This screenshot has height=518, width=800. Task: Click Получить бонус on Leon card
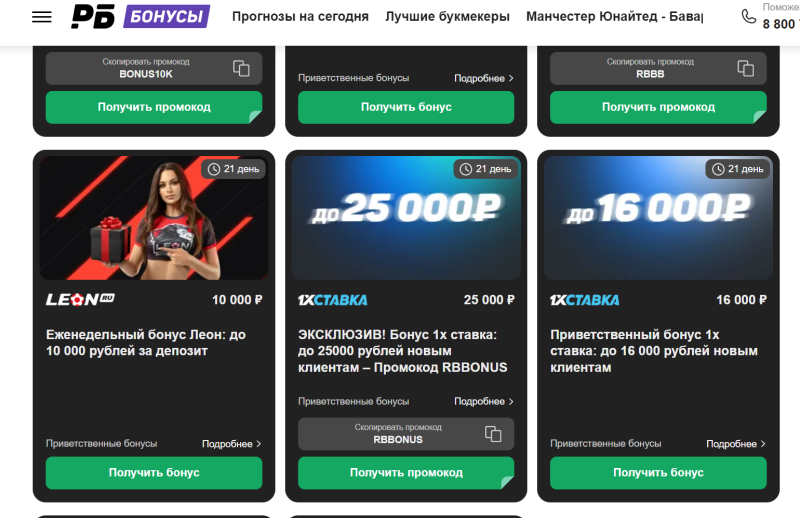(154, 473)
